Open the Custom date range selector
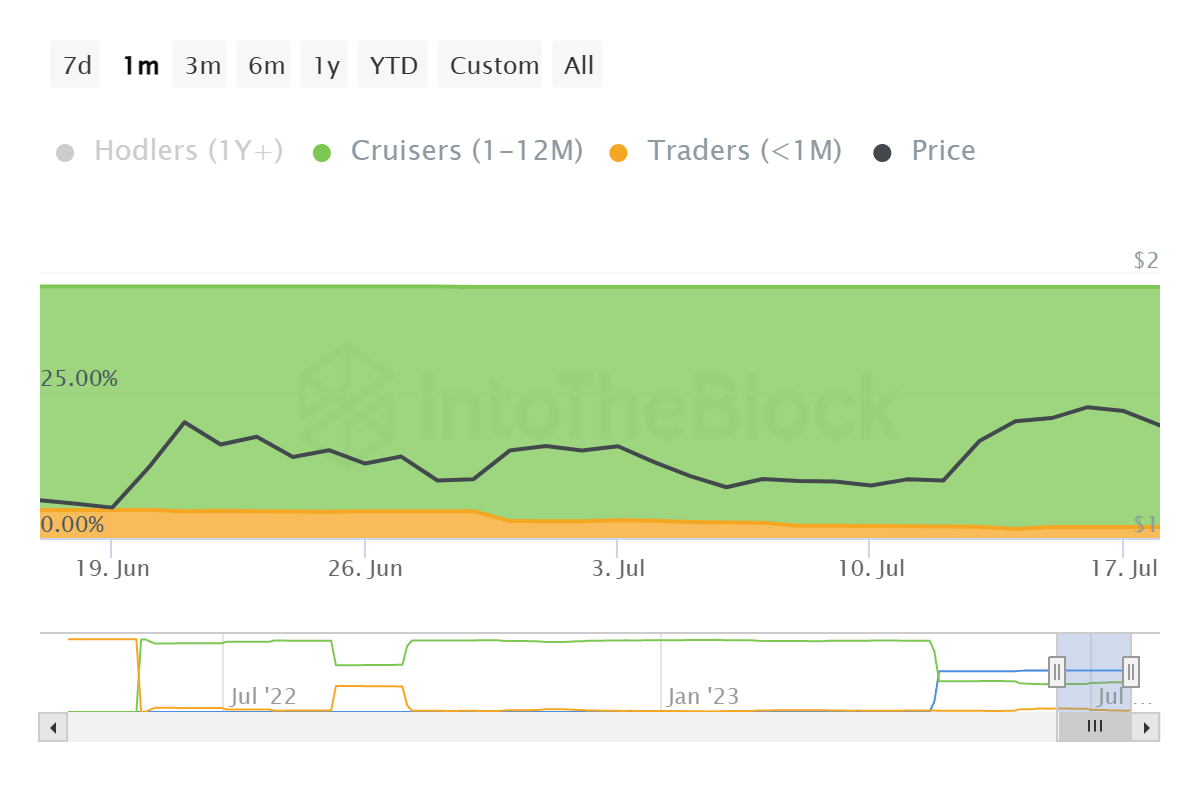This screenshot has width=1200, height=800. 491,64
